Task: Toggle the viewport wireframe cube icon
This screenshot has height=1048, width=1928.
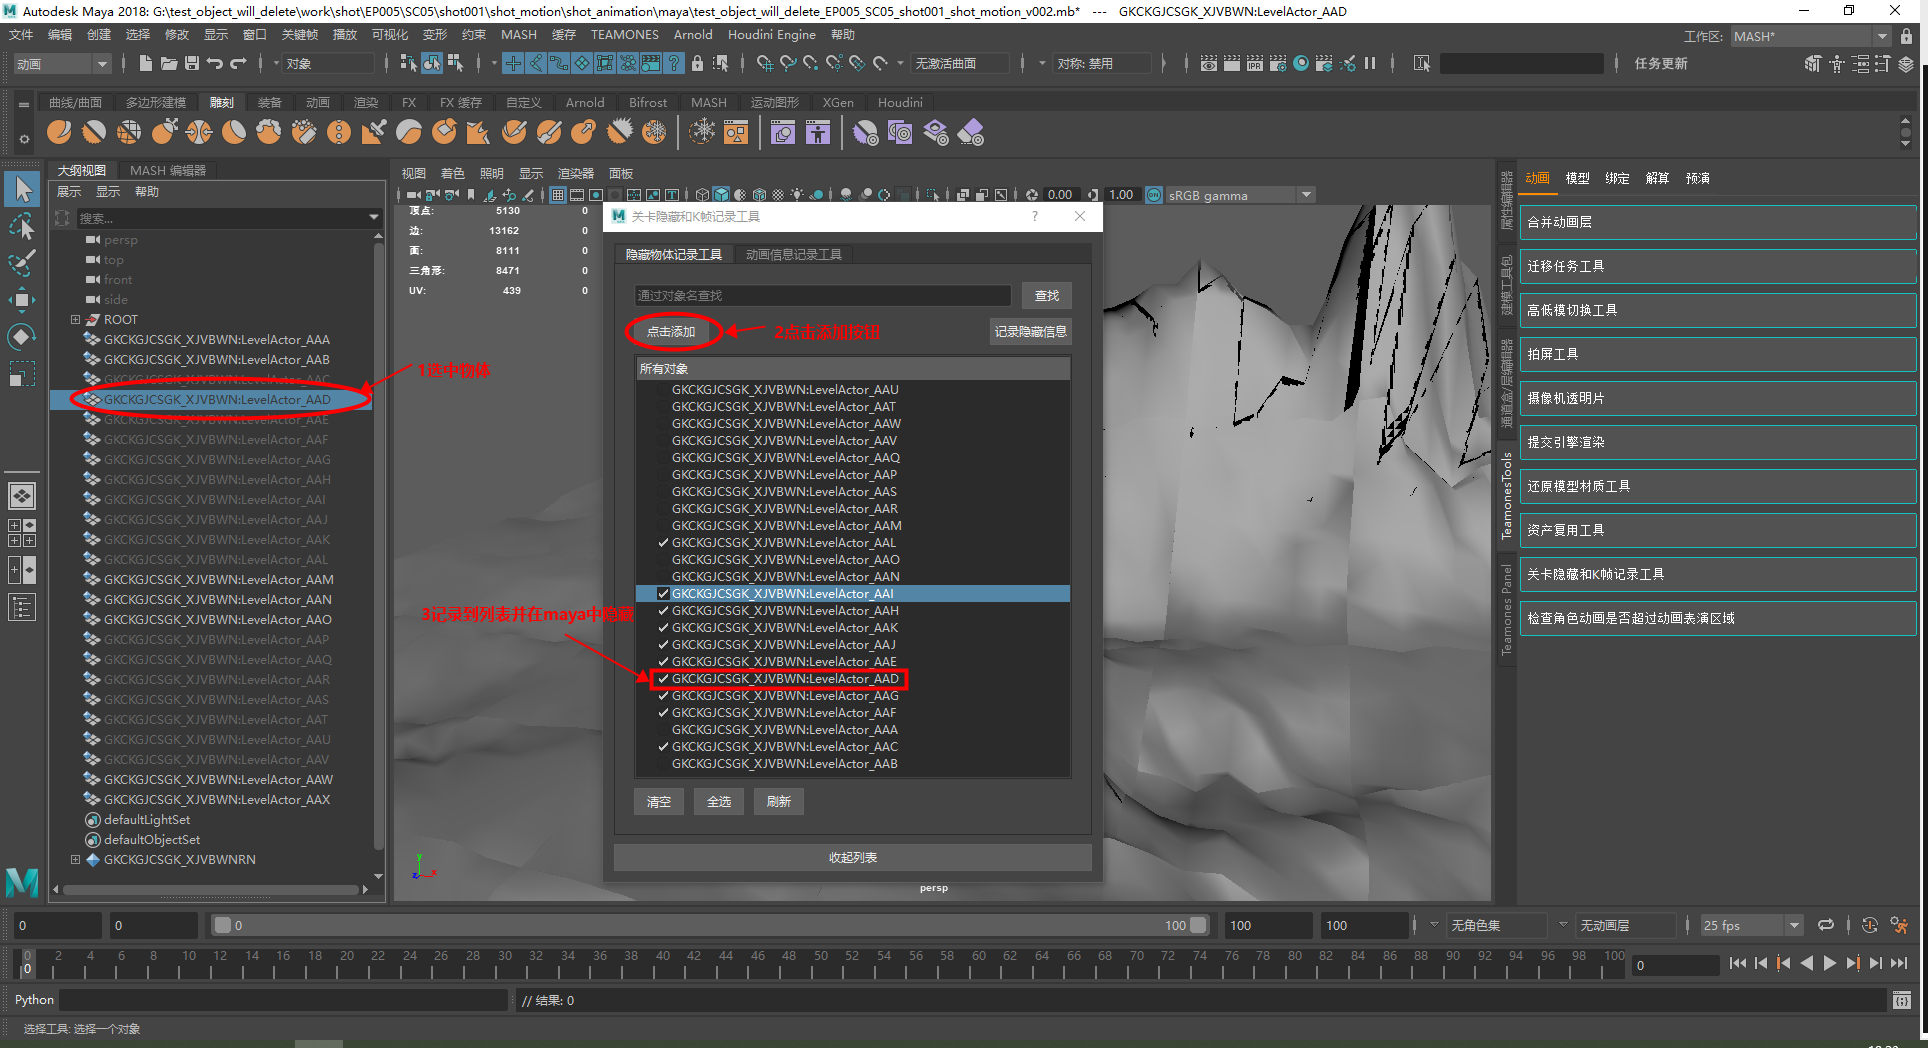Action: pyautogui.click(x=702, y=195)
